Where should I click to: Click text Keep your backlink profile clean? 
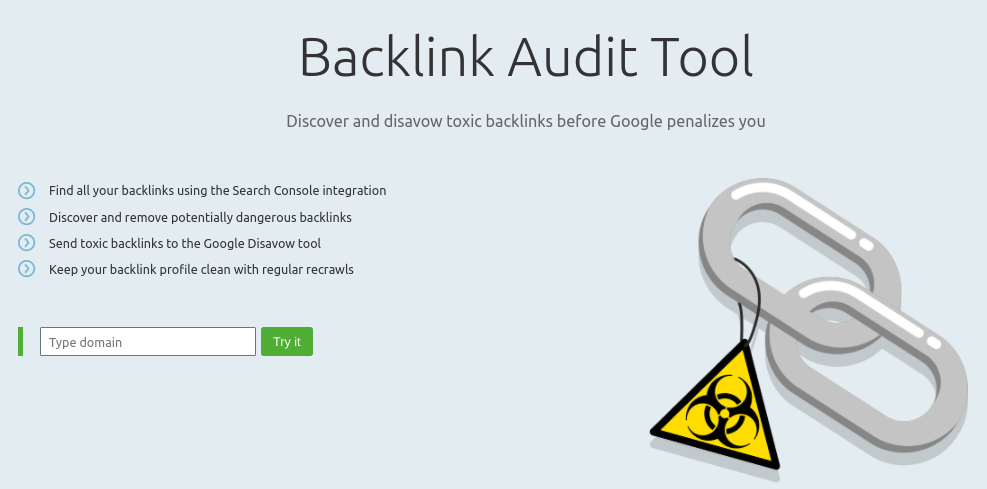201,270
